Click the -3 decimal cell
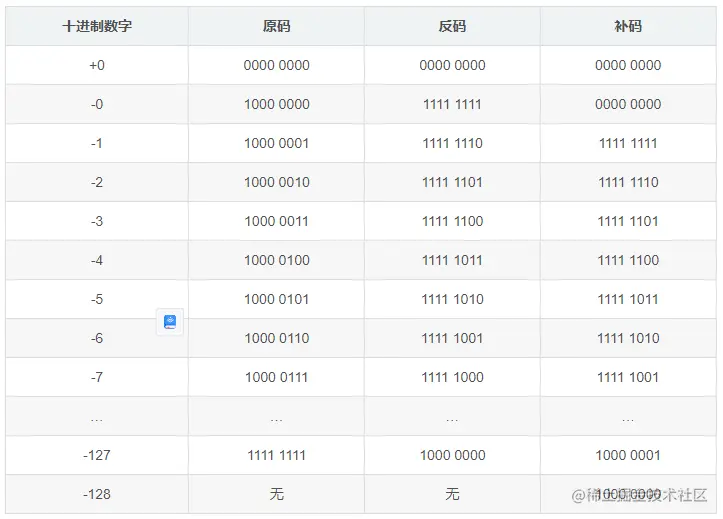The height and width of the screenshot is (519, 723). tap(97, 221)
